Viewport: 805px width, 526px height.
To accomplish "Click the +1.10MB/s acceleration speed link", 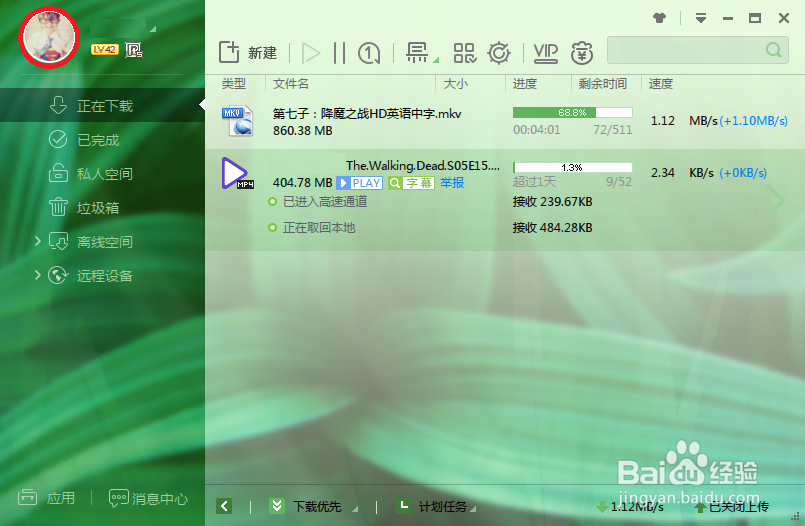I will 753,121.
